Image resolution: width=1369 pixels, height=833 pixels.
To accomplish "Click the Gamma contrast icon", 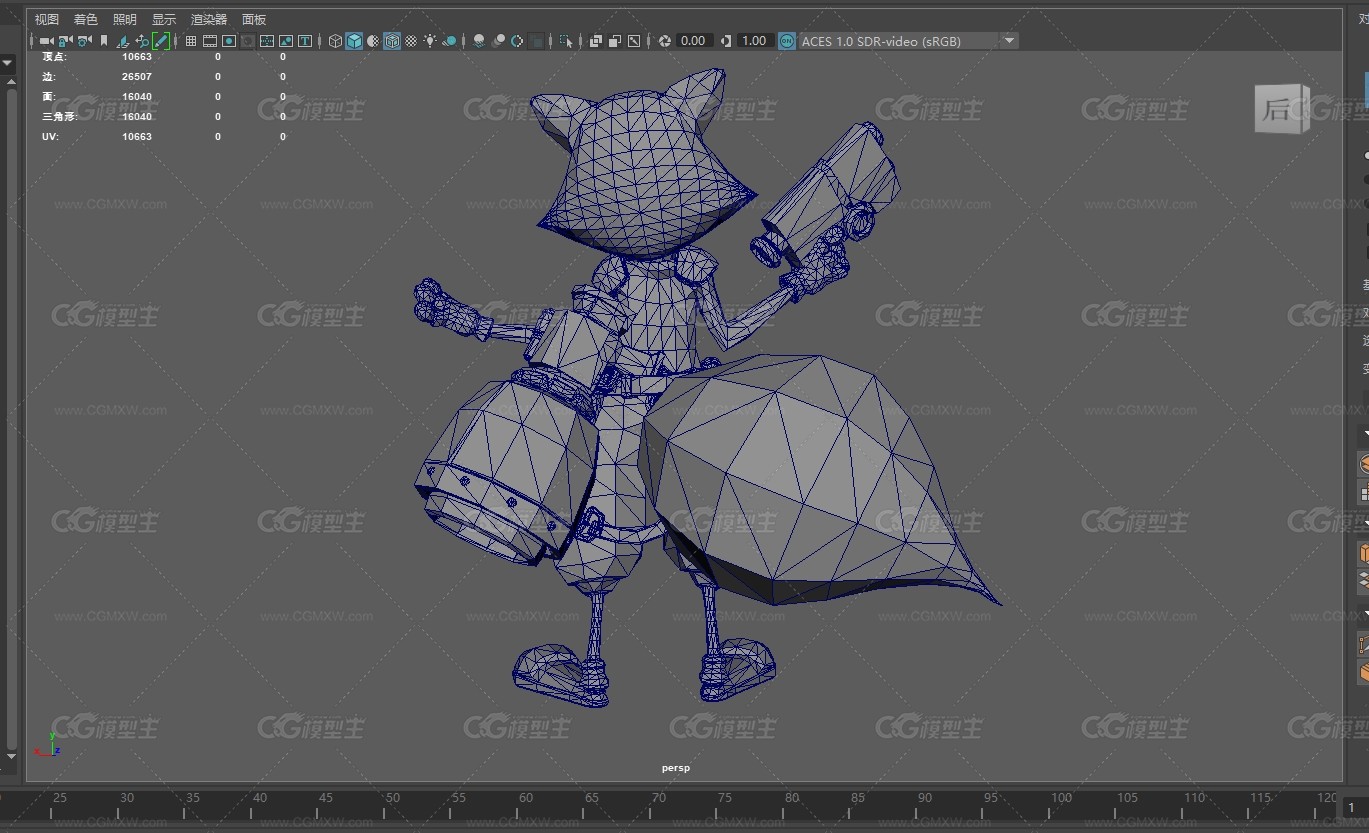I will (726, 41).
